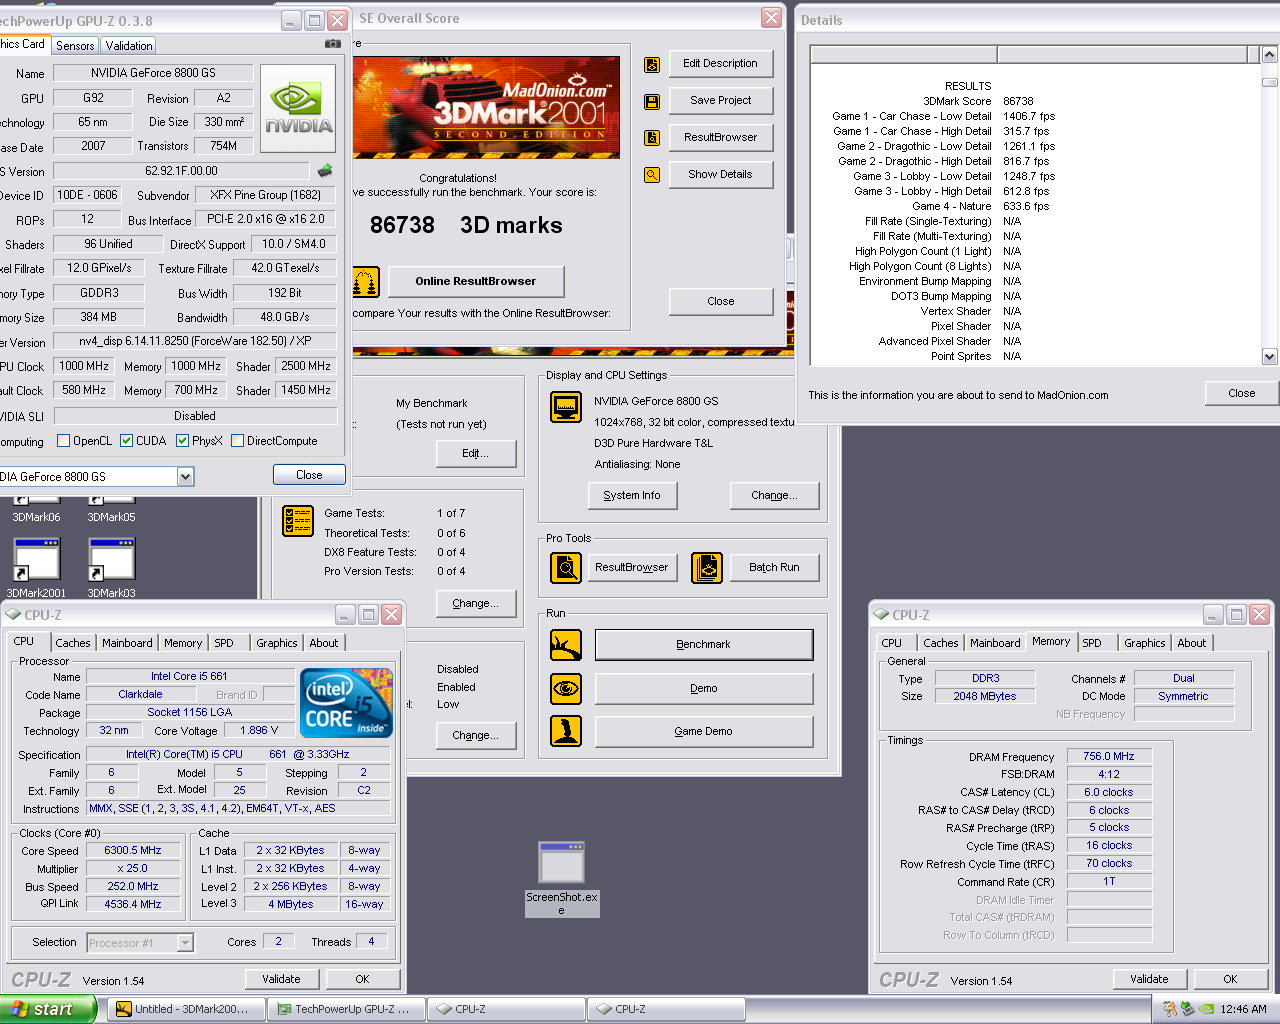This screenshot has width=1280, height=1024.
Task: Click the Batch Run button
Action: coord(775,568)
